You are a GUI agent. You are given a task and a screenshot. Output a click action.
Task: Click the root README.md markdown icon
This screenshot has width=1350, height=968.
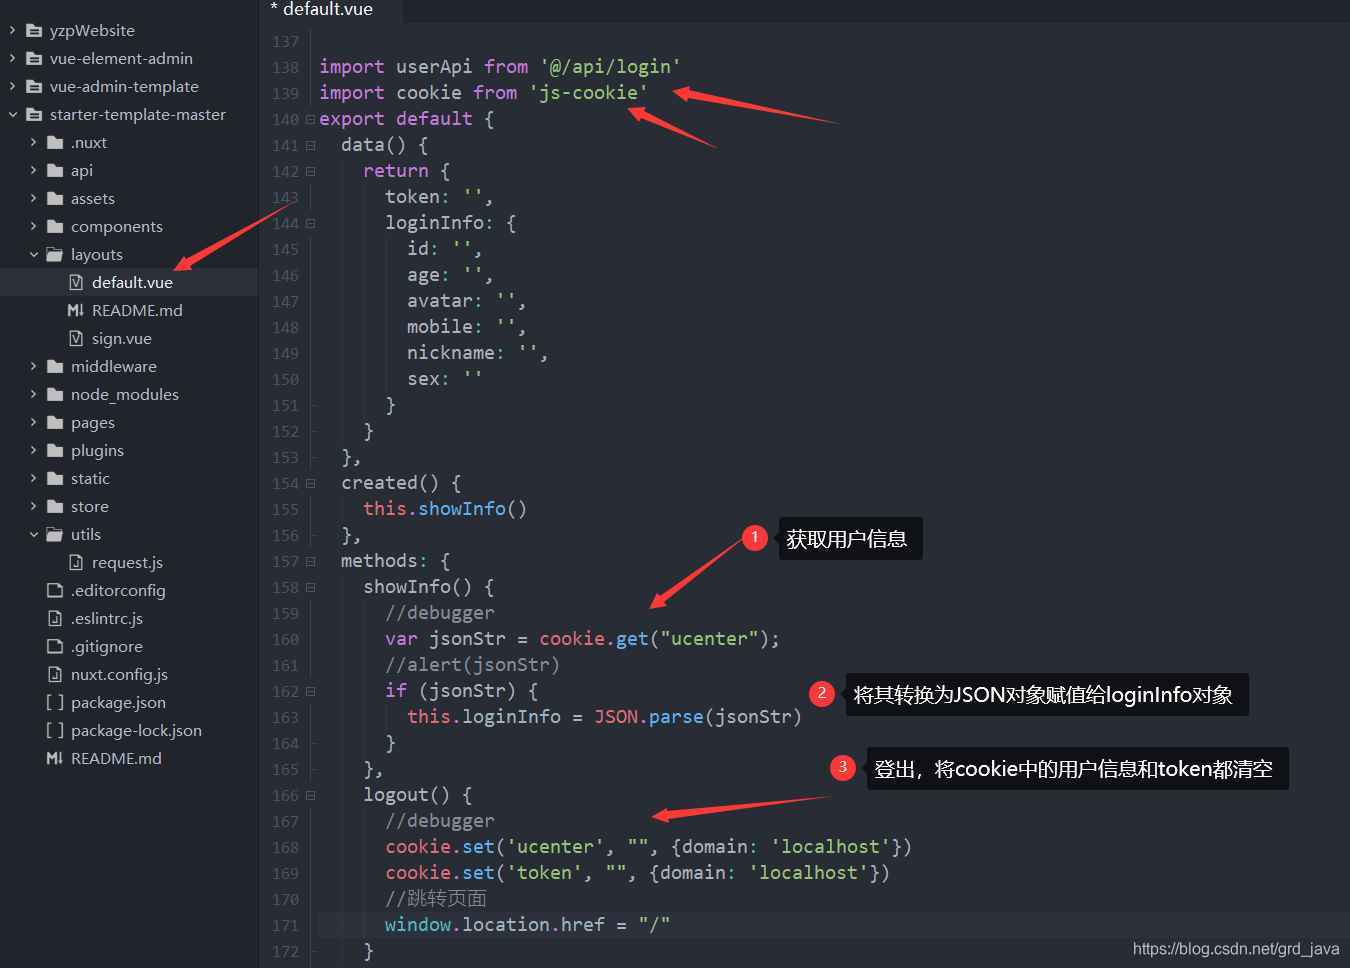pyautogui.click(x=55, y=758)
